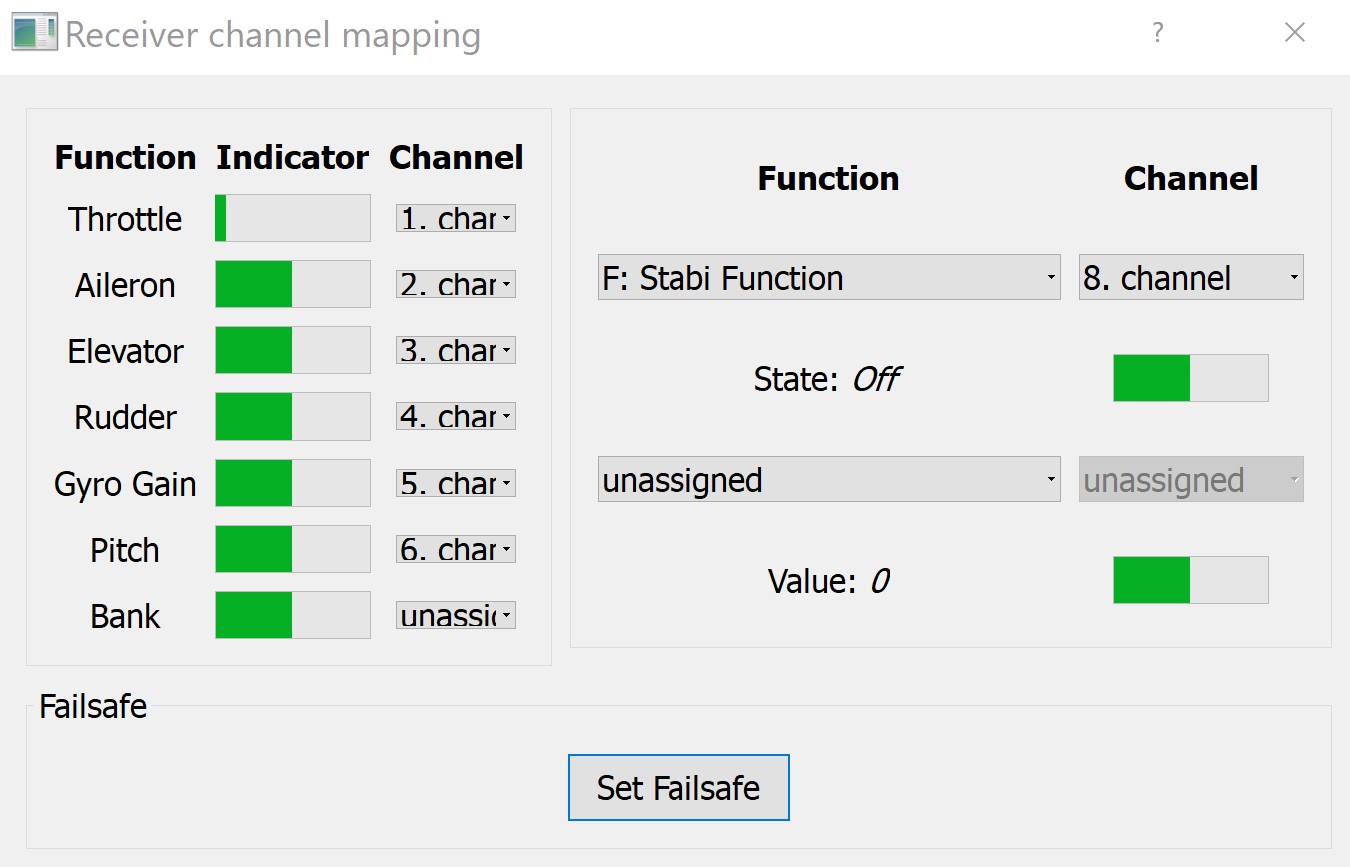Open the Bank channel dropdown

point(456,616)
